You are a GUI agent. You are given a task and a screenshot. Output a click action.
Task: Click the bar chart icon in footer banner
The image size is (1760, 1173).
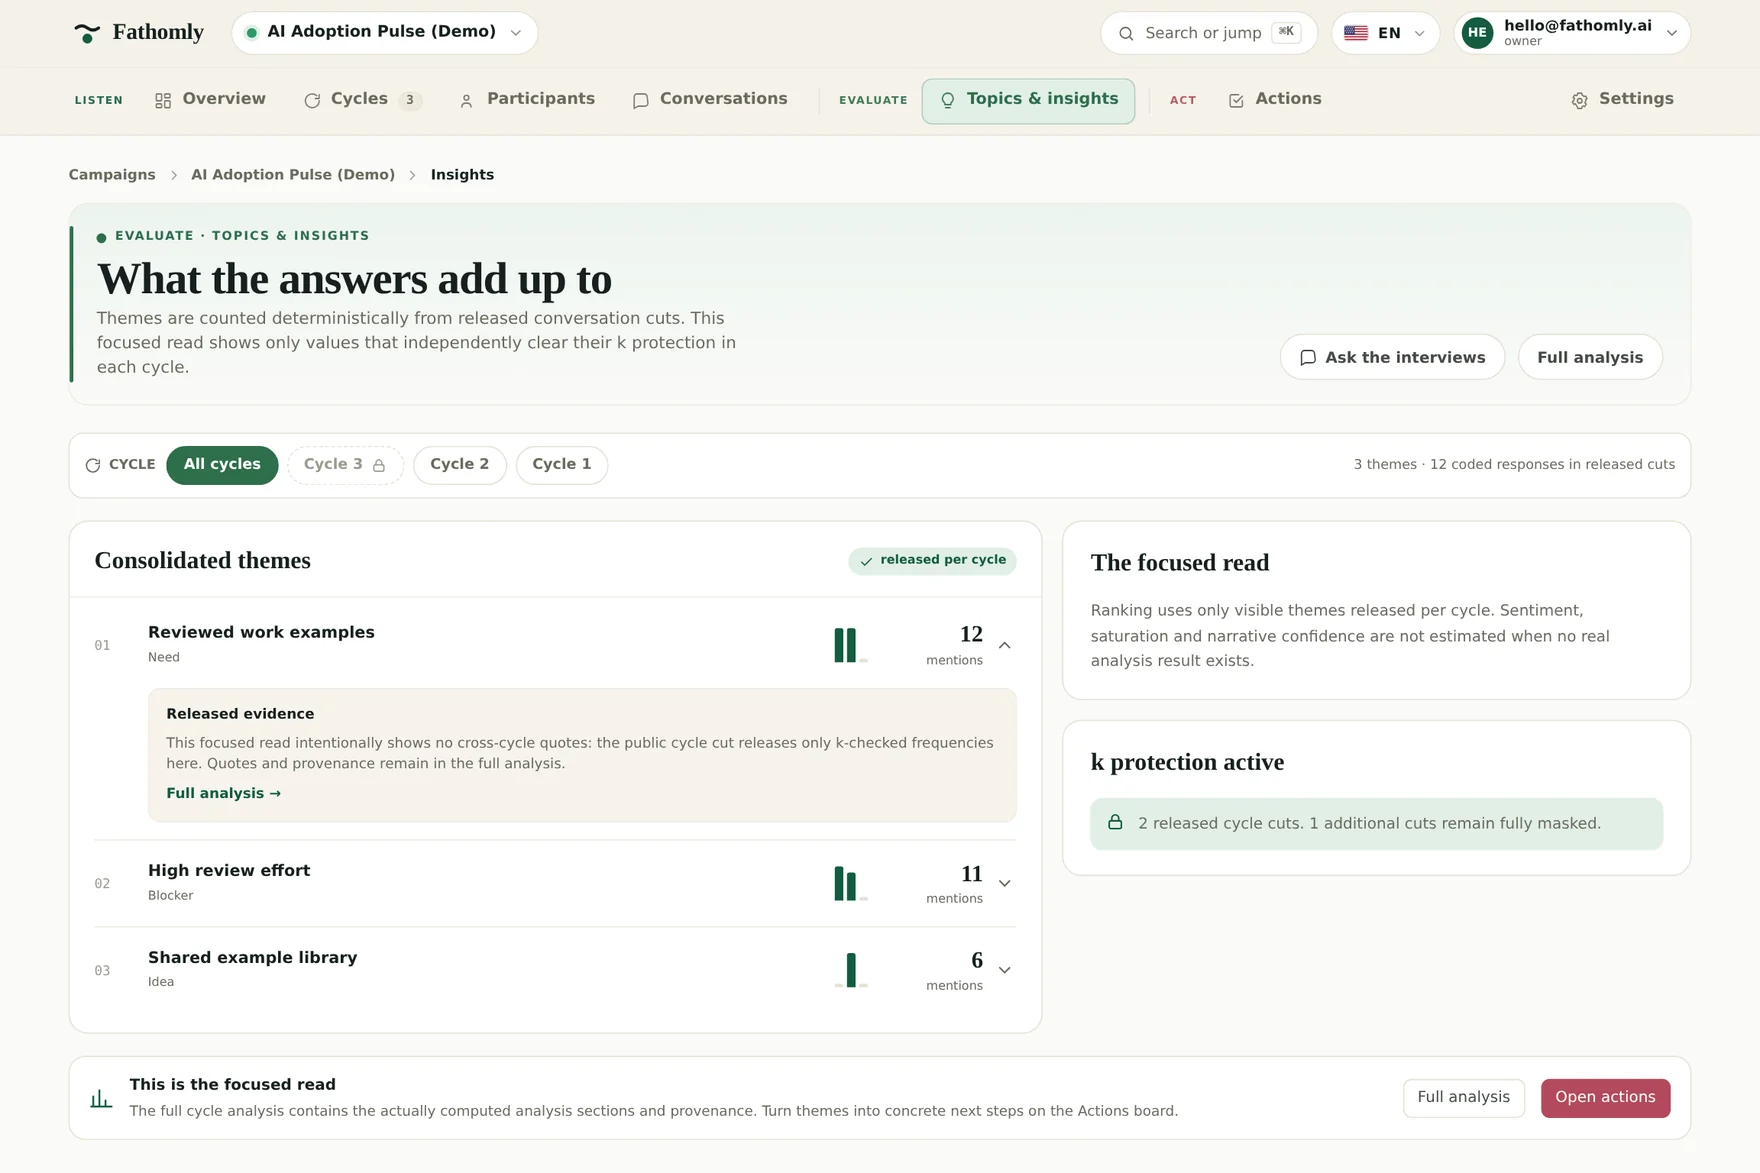pos(101,1099)
